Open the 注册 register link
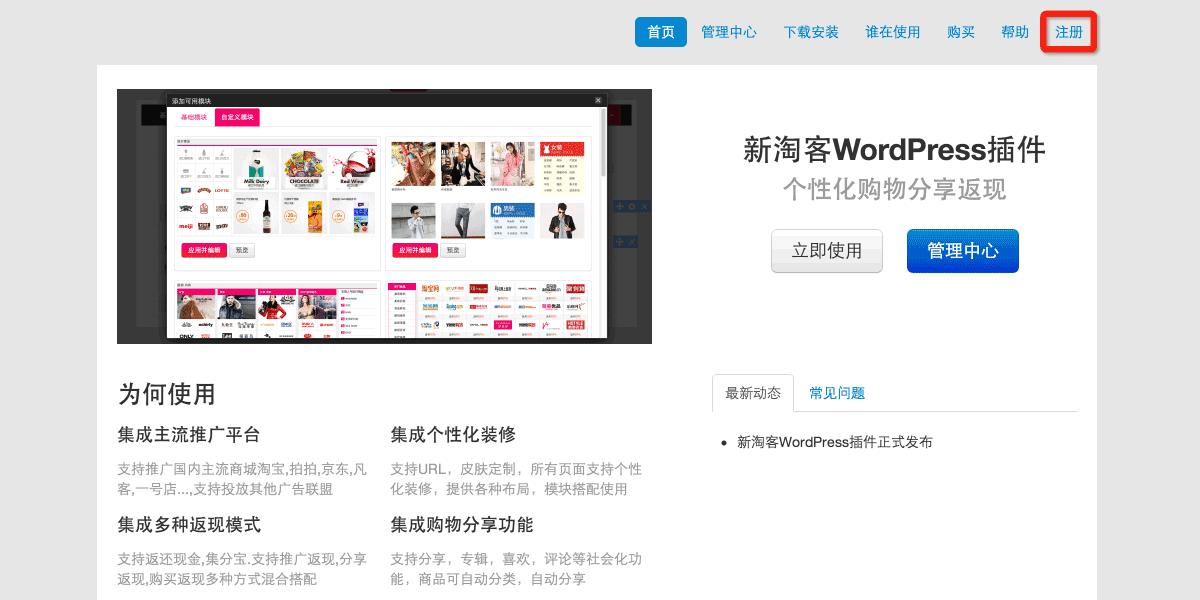1200x600 pixels. (1069, 32)
